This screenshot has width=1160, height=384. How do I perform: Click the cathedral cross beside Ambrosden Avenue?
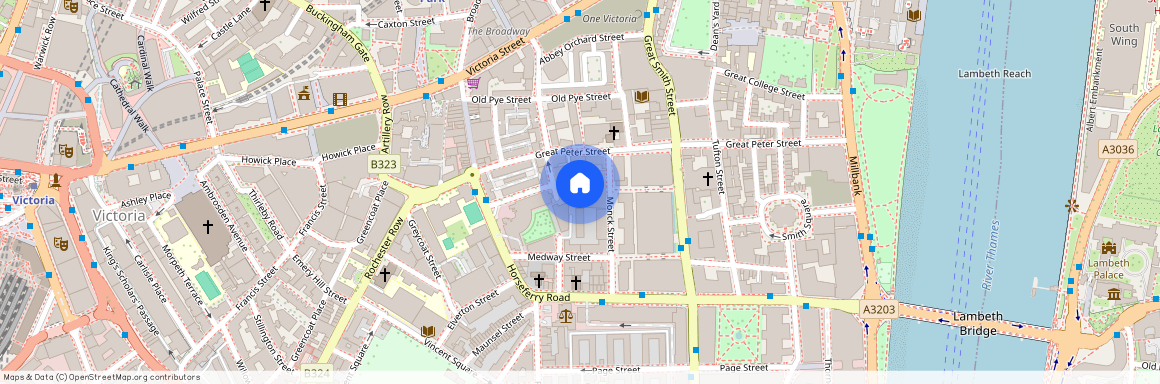(x=208, y=226)
